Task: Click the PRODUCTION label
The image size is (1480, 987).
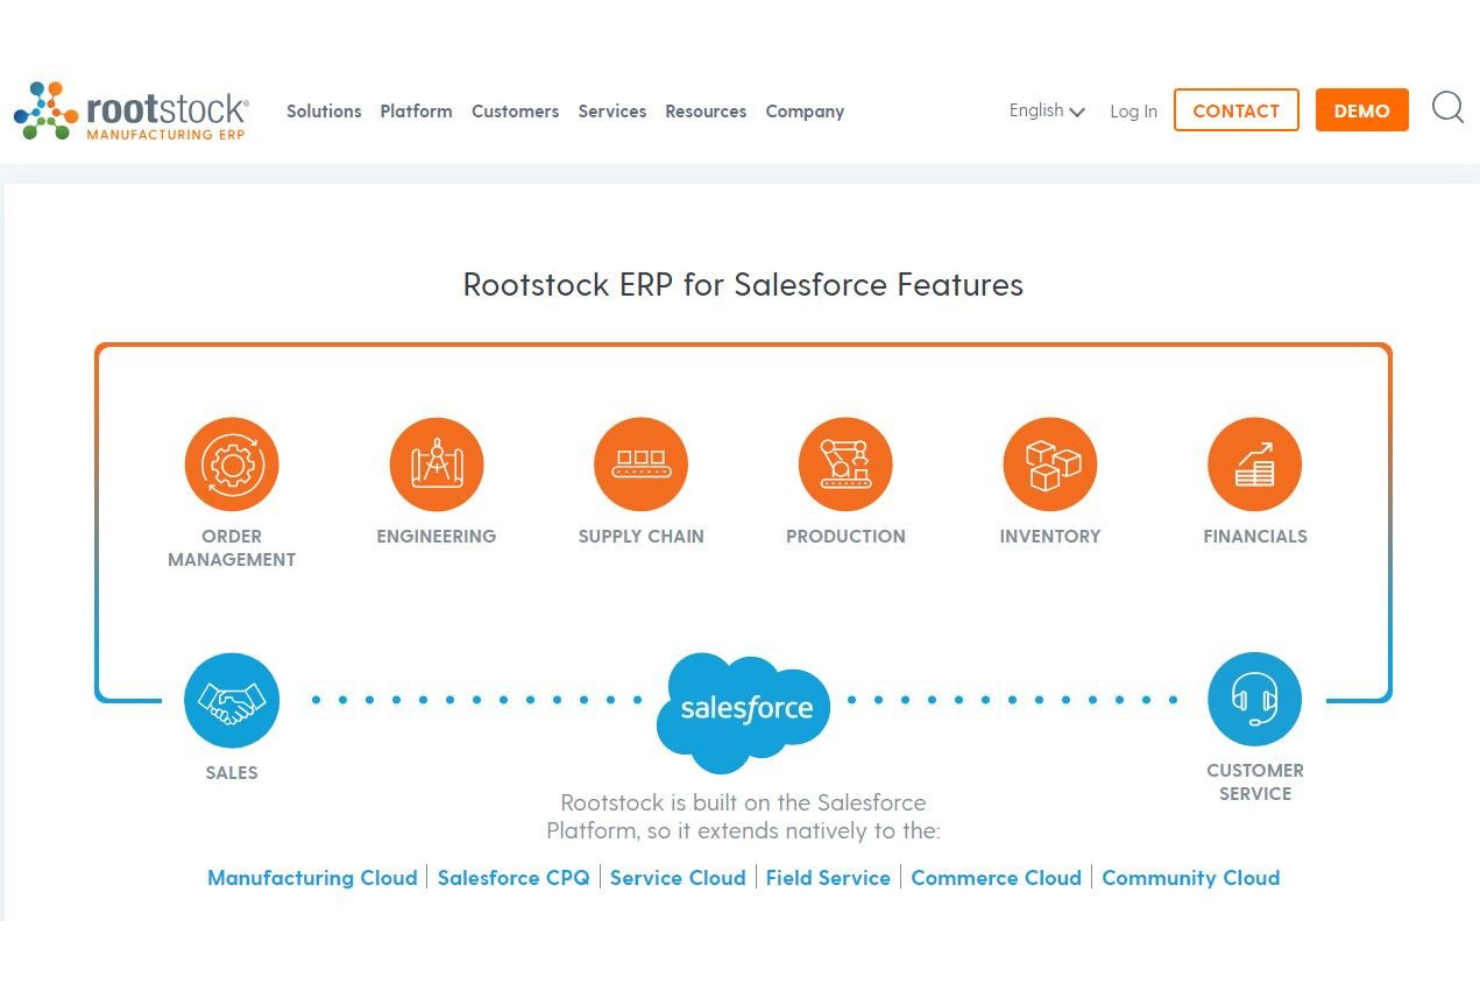Action: 846,536
